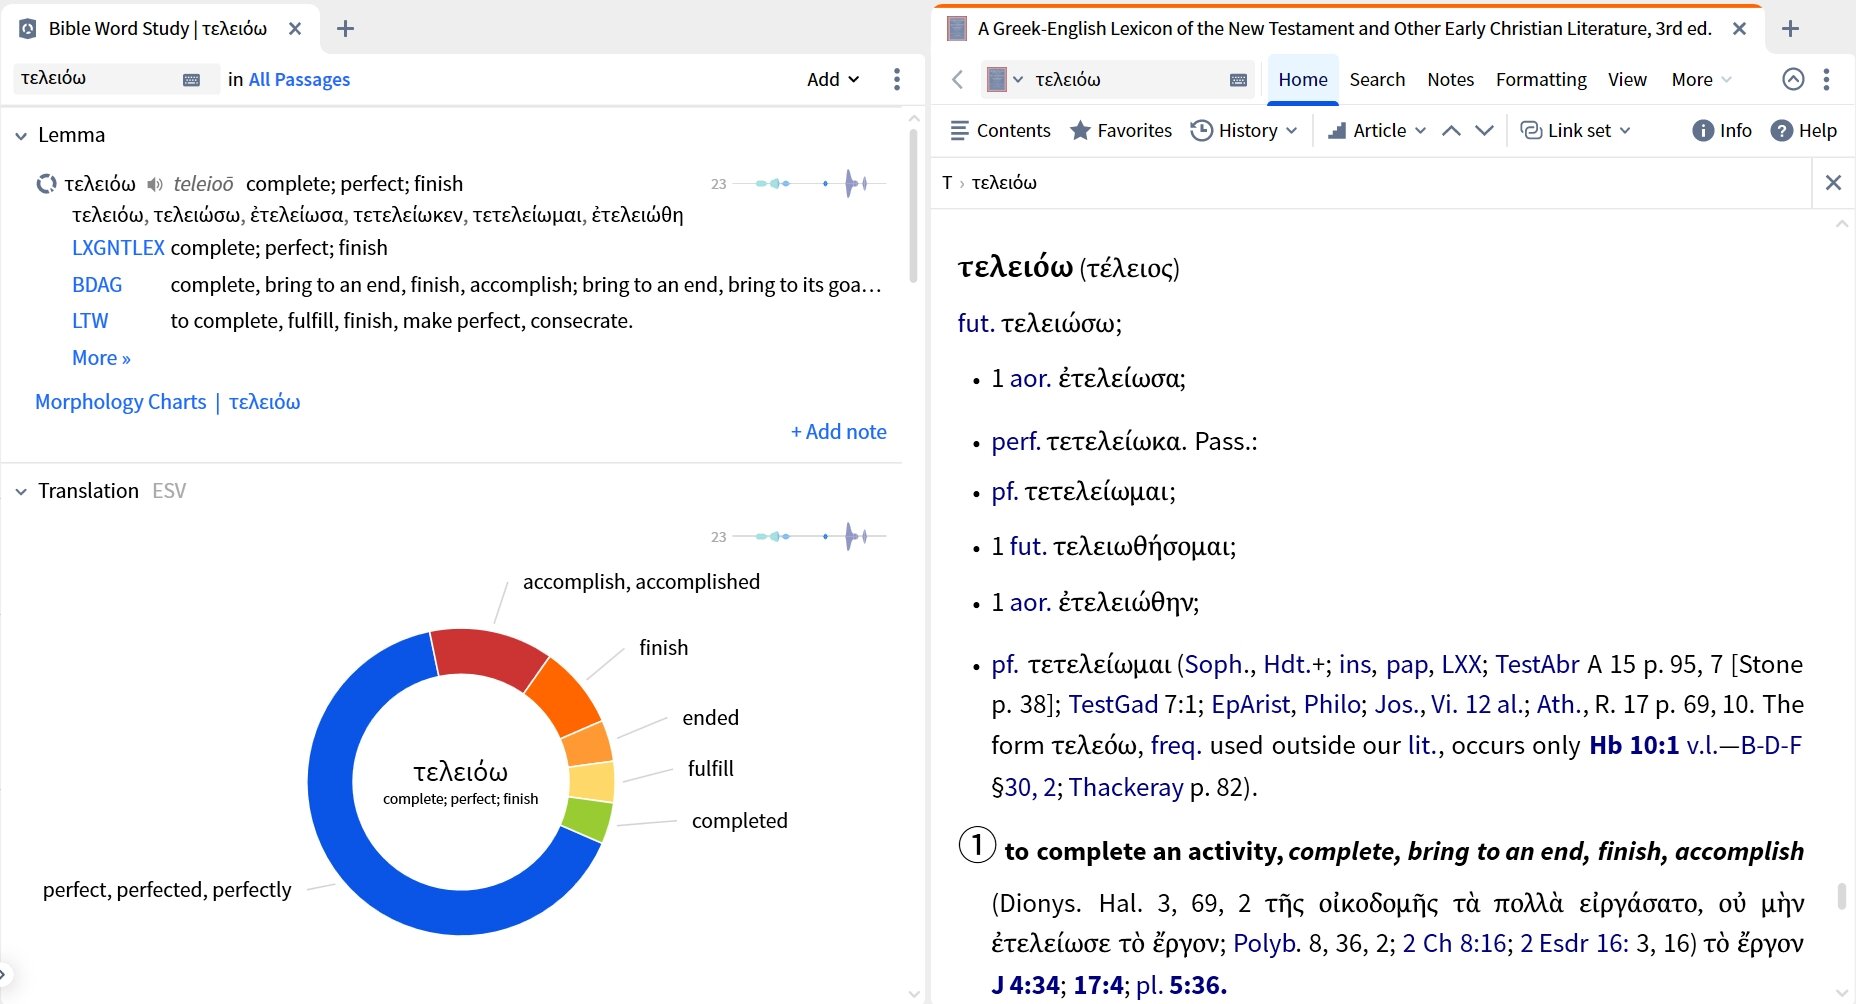Switch to the Notes ribbon tab
1856x1004 pixels.
pos(1450,79)
